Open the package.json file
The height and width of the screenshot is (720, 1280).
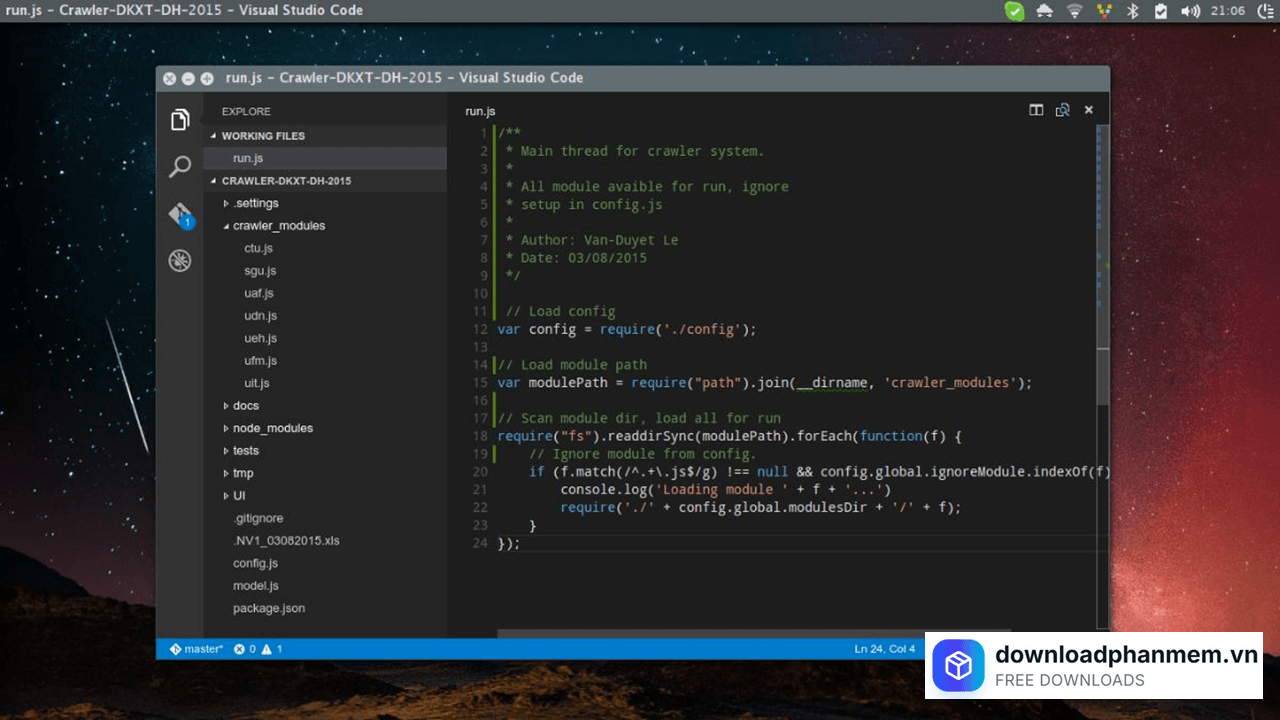click(x=268, y=608)
